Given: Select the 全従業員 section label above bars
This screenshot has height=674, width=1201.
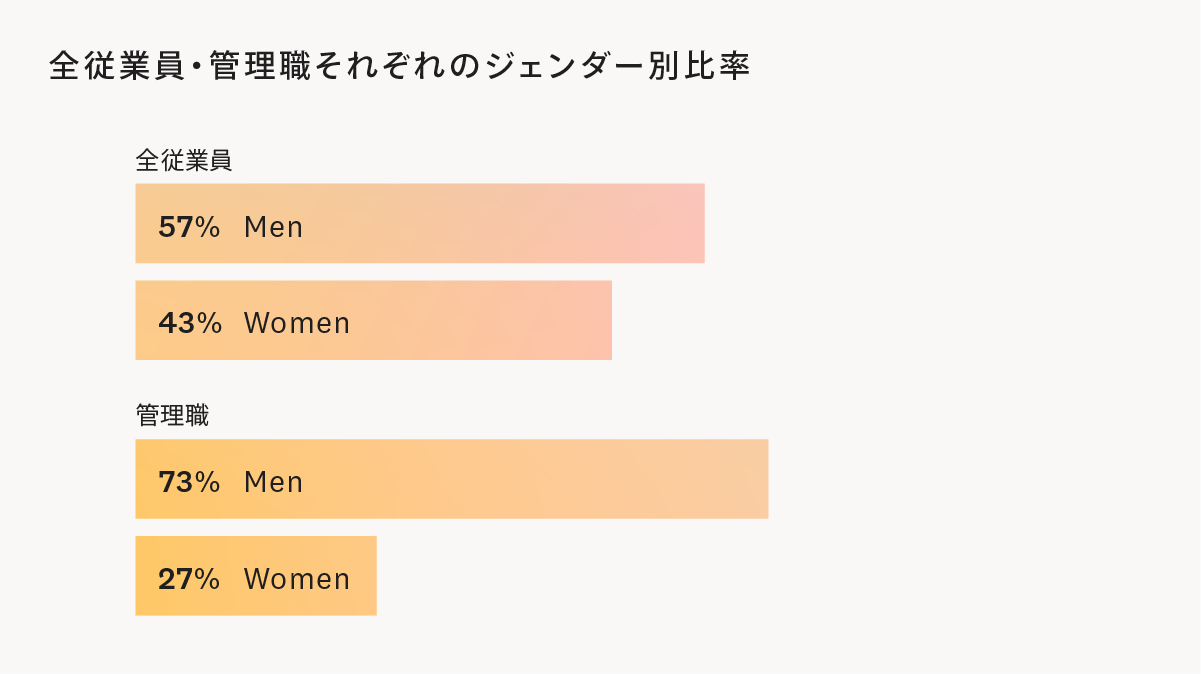Looking at the screenshot, I should coord(184,160).
